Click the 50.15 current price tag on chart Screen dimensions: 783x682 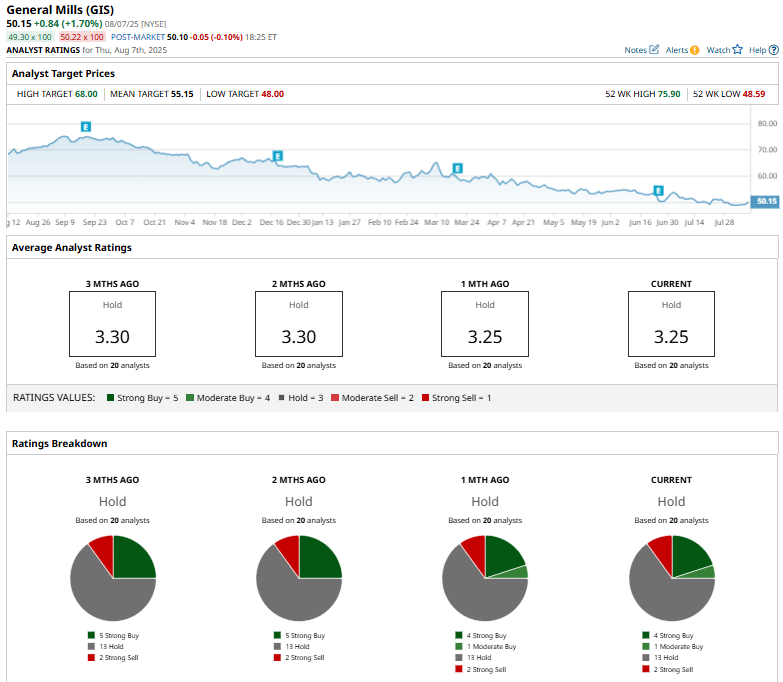(x=765, y=201)
